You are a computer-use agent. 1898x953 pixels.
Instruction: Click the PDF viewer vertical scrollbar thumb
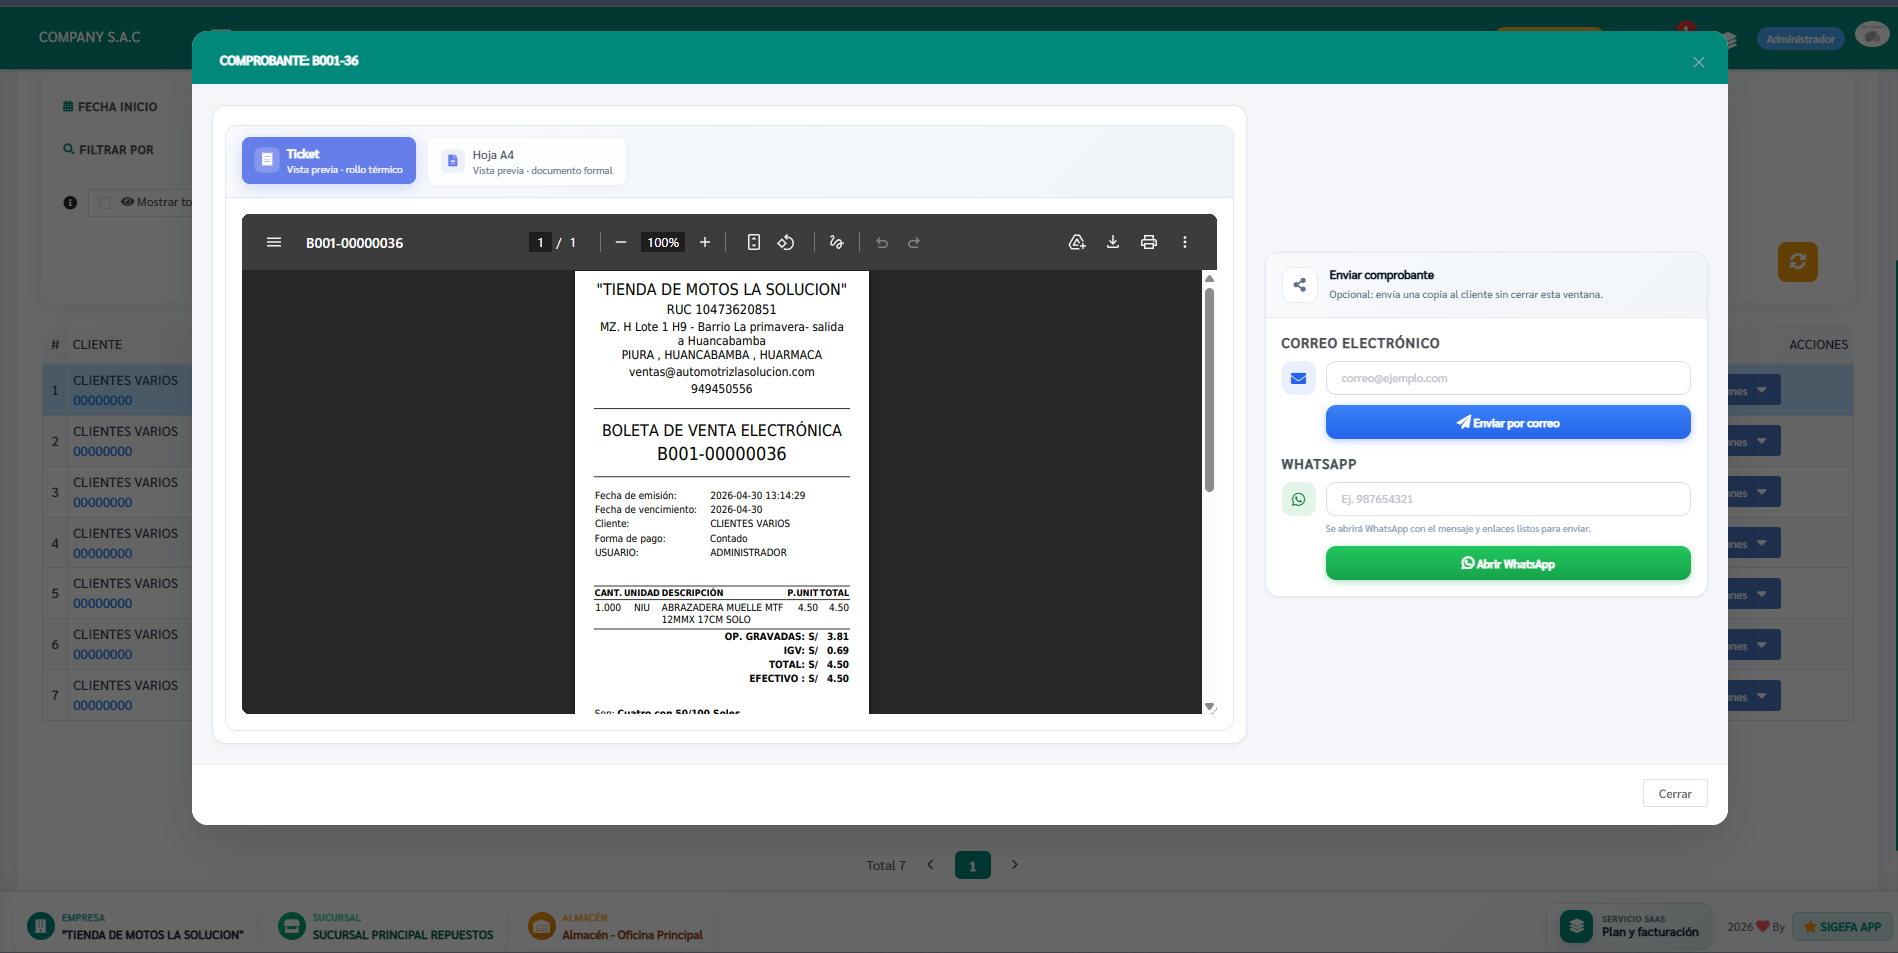pos(1209,390)
